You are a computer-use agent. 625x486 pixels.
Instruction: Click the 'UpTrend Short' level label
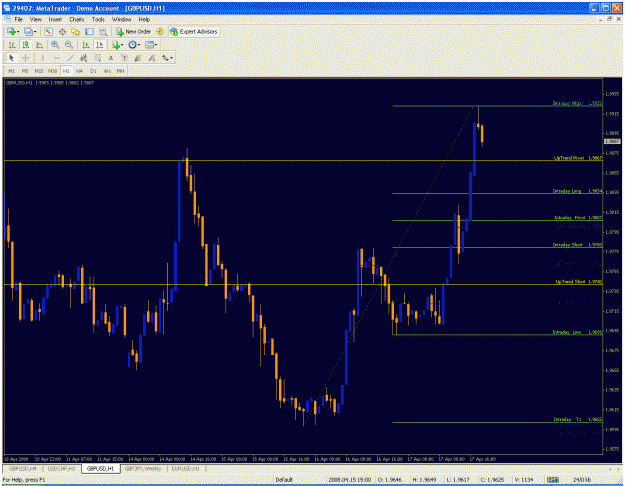(x=579, y=281)
